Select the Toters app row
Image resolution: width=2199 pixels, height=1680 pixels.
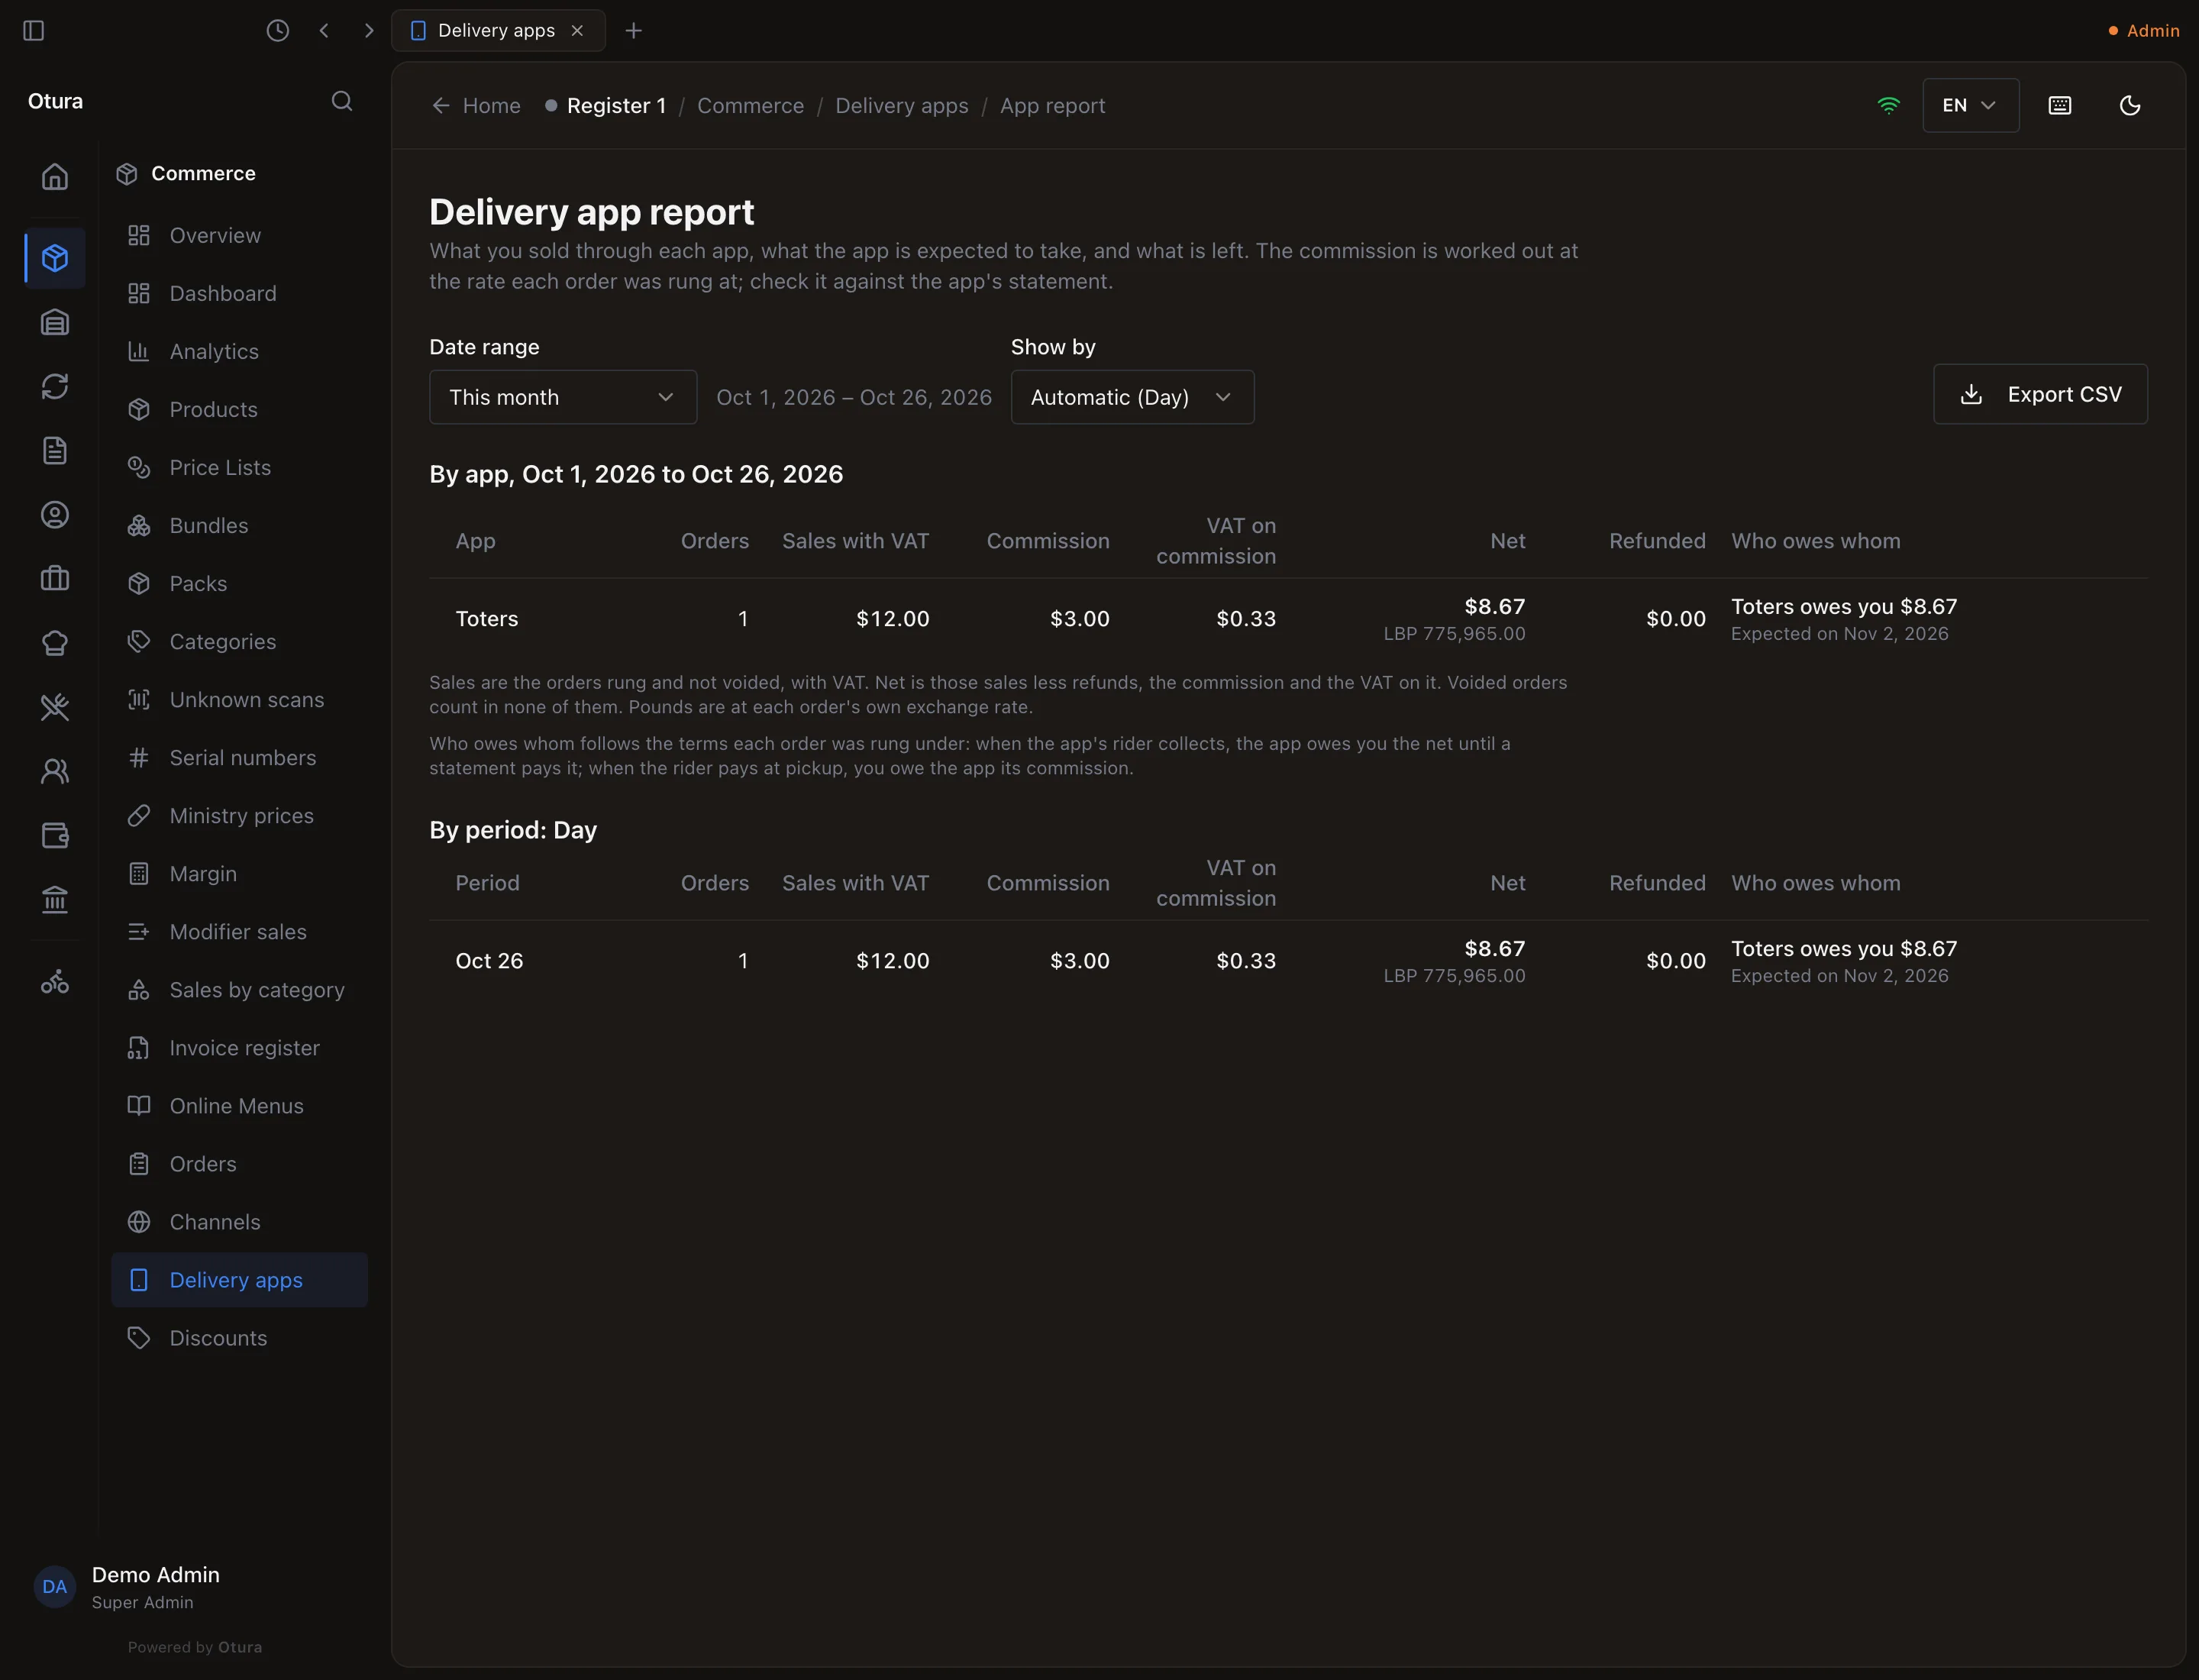pyautogui.click(x=1288, y=619)
